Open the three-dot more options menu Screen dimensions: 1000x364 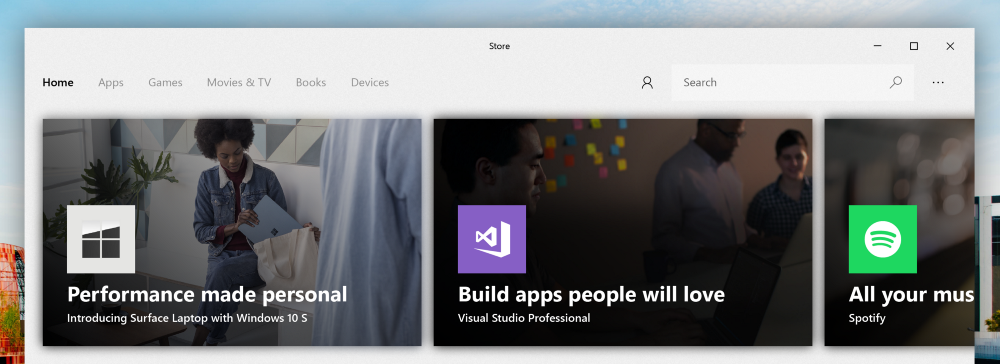[938, 82]
